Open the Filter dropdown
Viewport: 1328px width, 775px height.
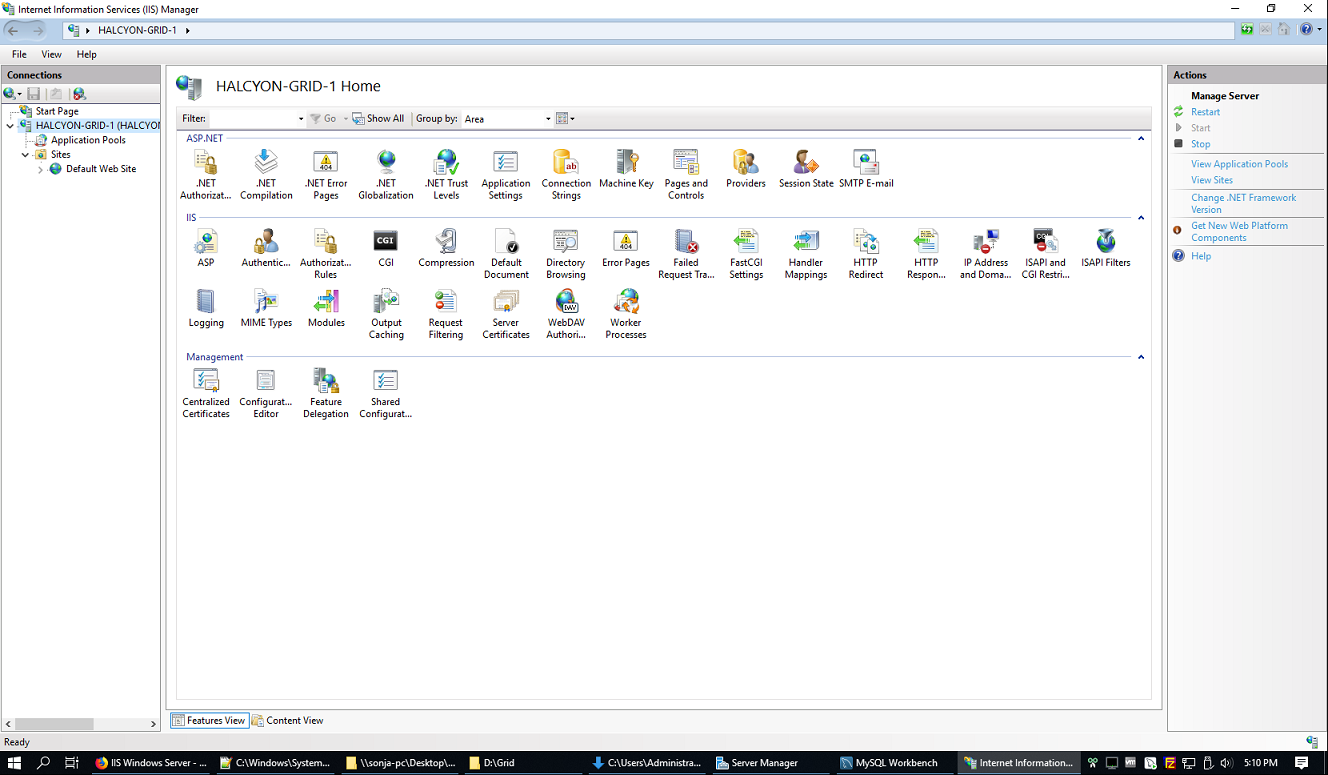click(x=301, y=119)
